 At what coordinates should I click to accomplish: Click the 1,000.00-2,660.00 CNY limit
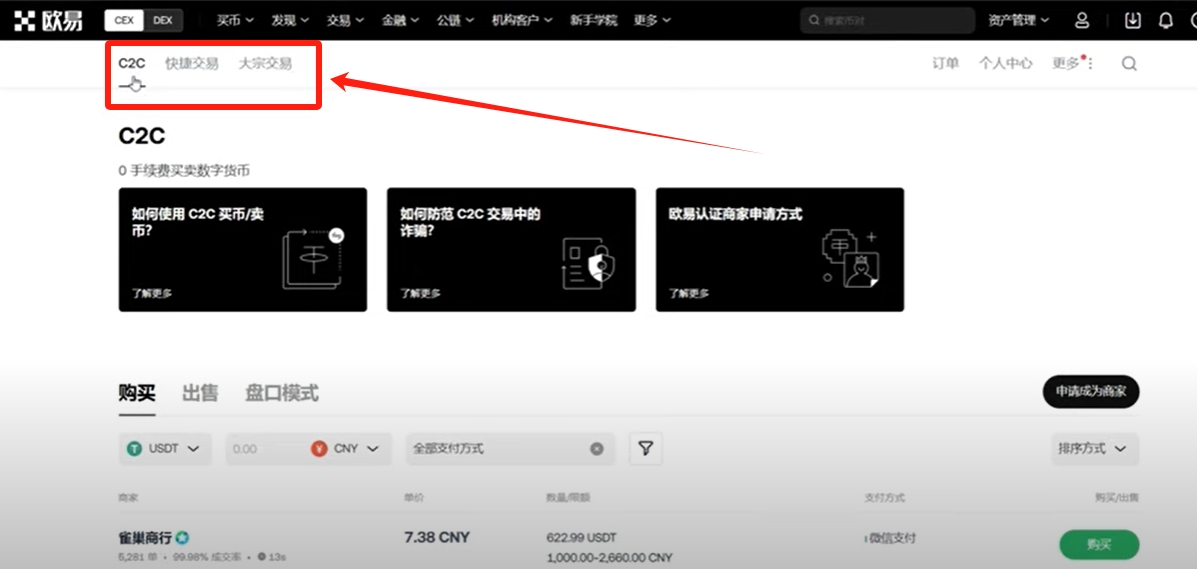pyautogui.click(x=610, y=558)
